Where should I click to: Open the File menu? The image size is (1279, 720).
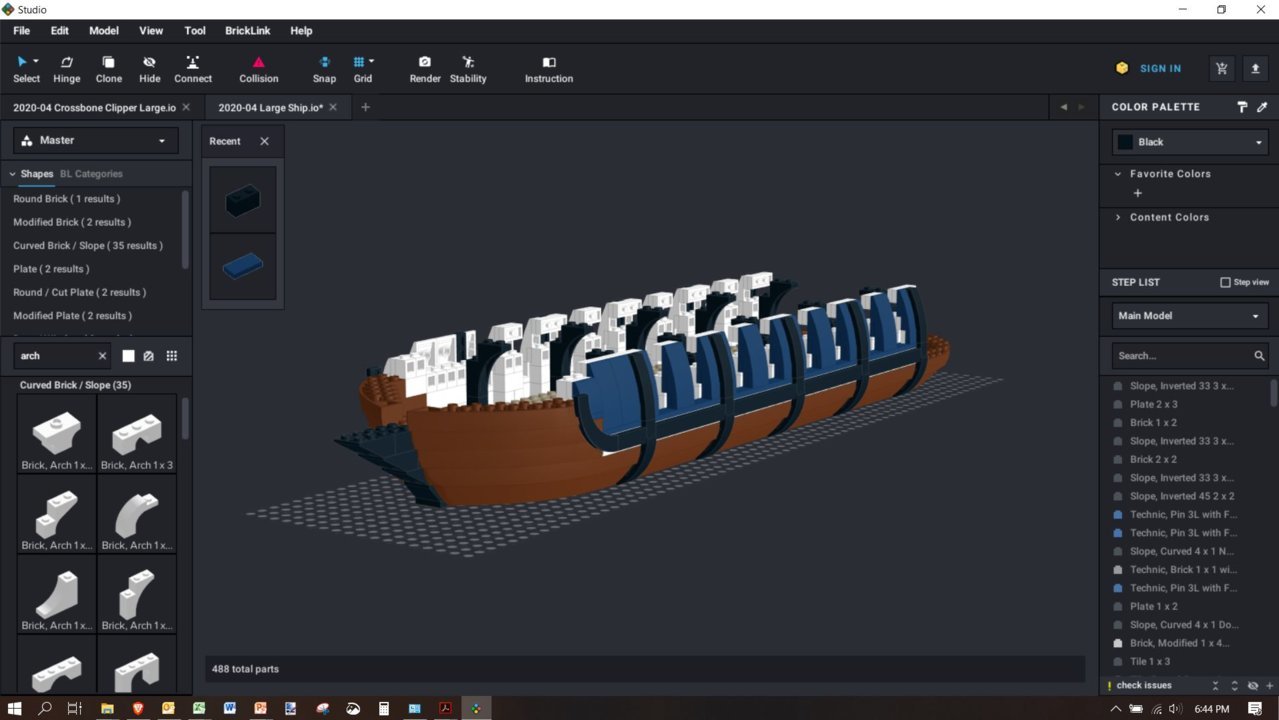pos(21,31)
